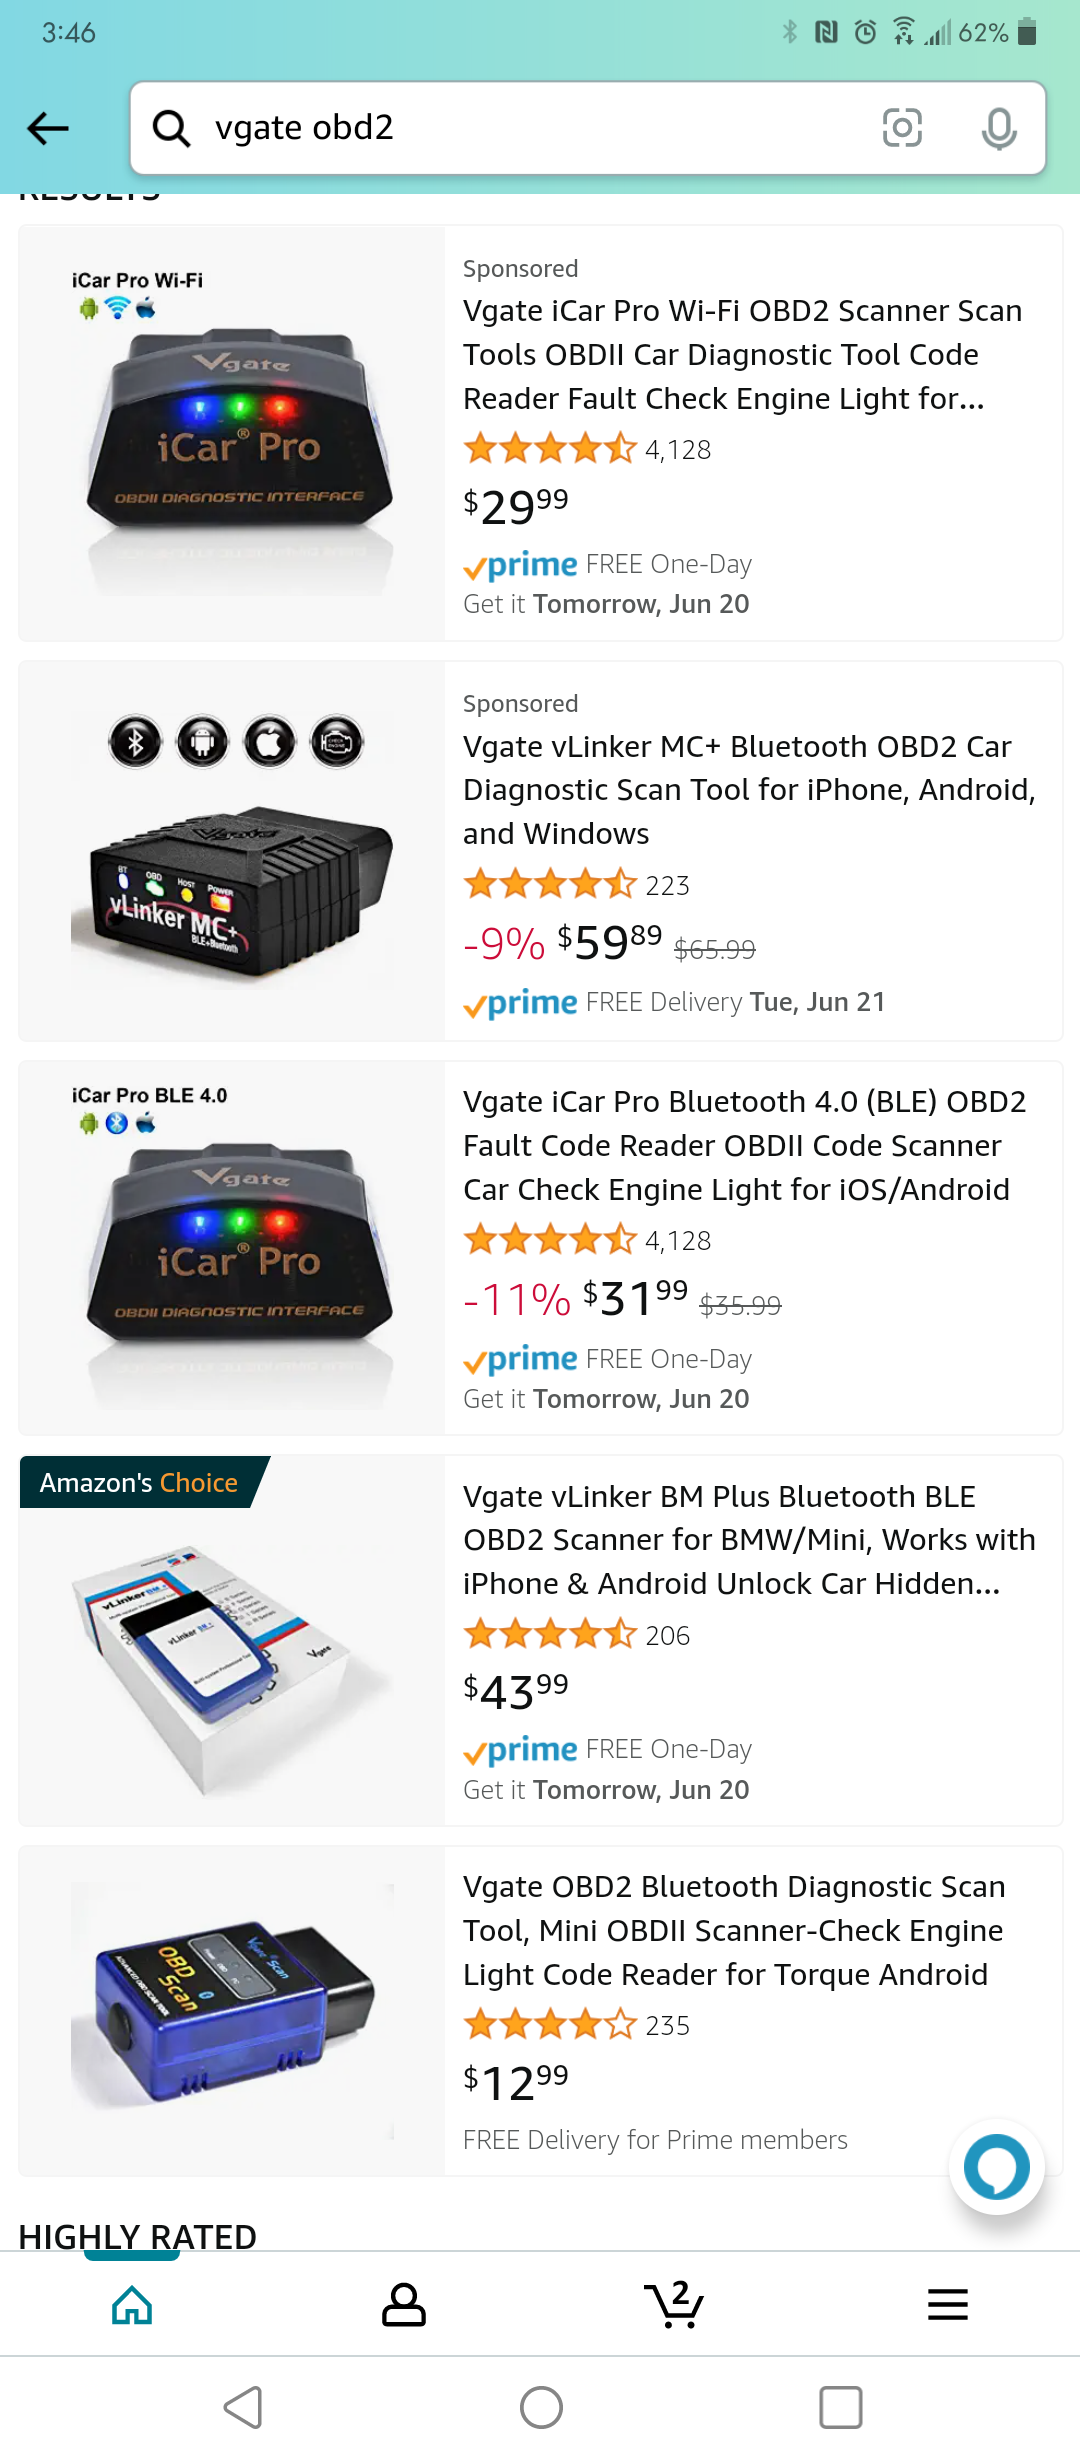Tap the Android home circle button
The image size is (1080, 2460).
tap(541, 2407)
